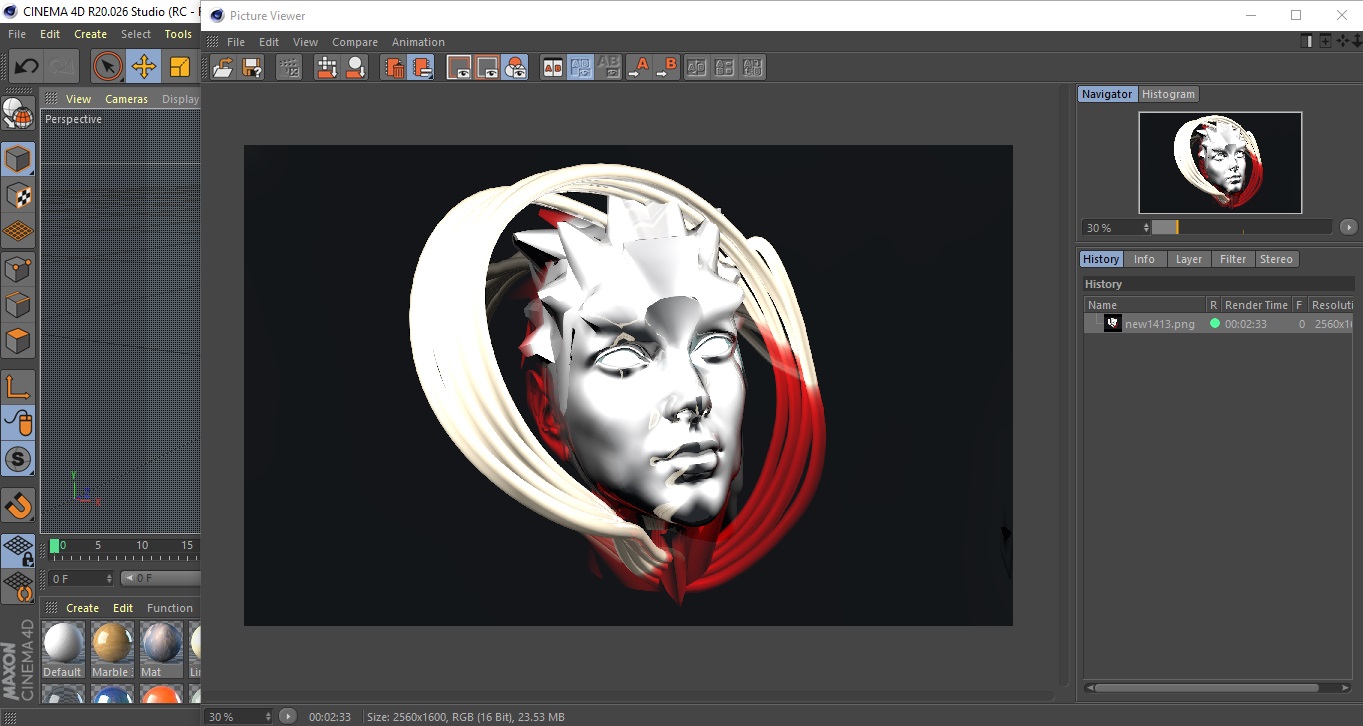Click the Save As disk icon
Viewport: 1363px width, 726px height.
click(x=252, y=67)
